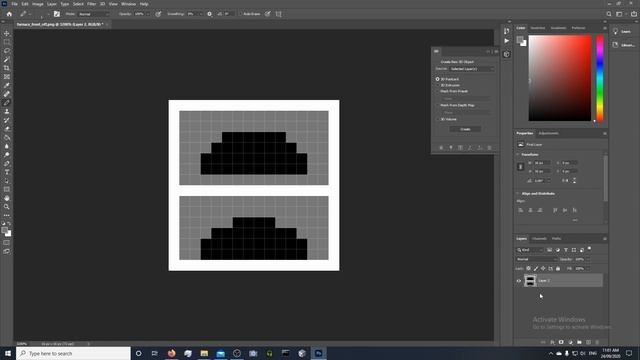Image resolution: width=640 pixels, height=360 pixels.
Task: Select the Zoom tool
Action: [x=7, y=207]
